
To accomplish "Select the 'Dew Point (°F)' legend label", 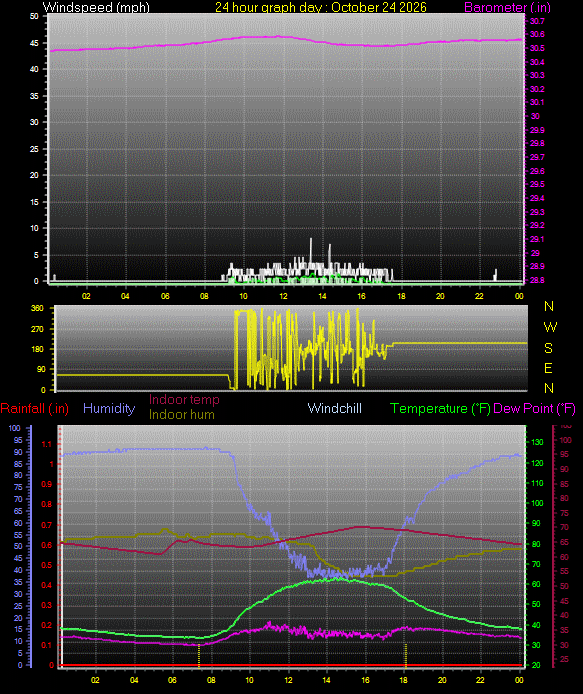I will pos(534,408).
